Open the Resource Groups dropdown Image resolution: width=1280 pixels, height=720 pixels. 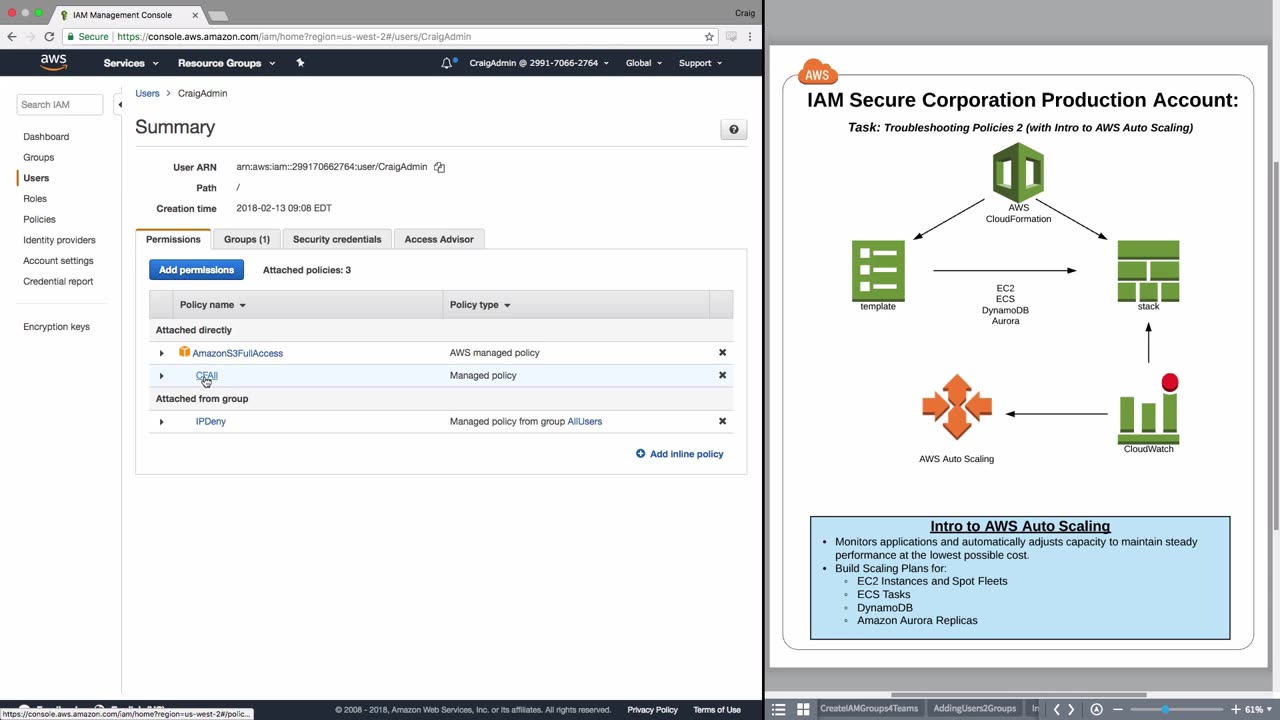[225, 63]
